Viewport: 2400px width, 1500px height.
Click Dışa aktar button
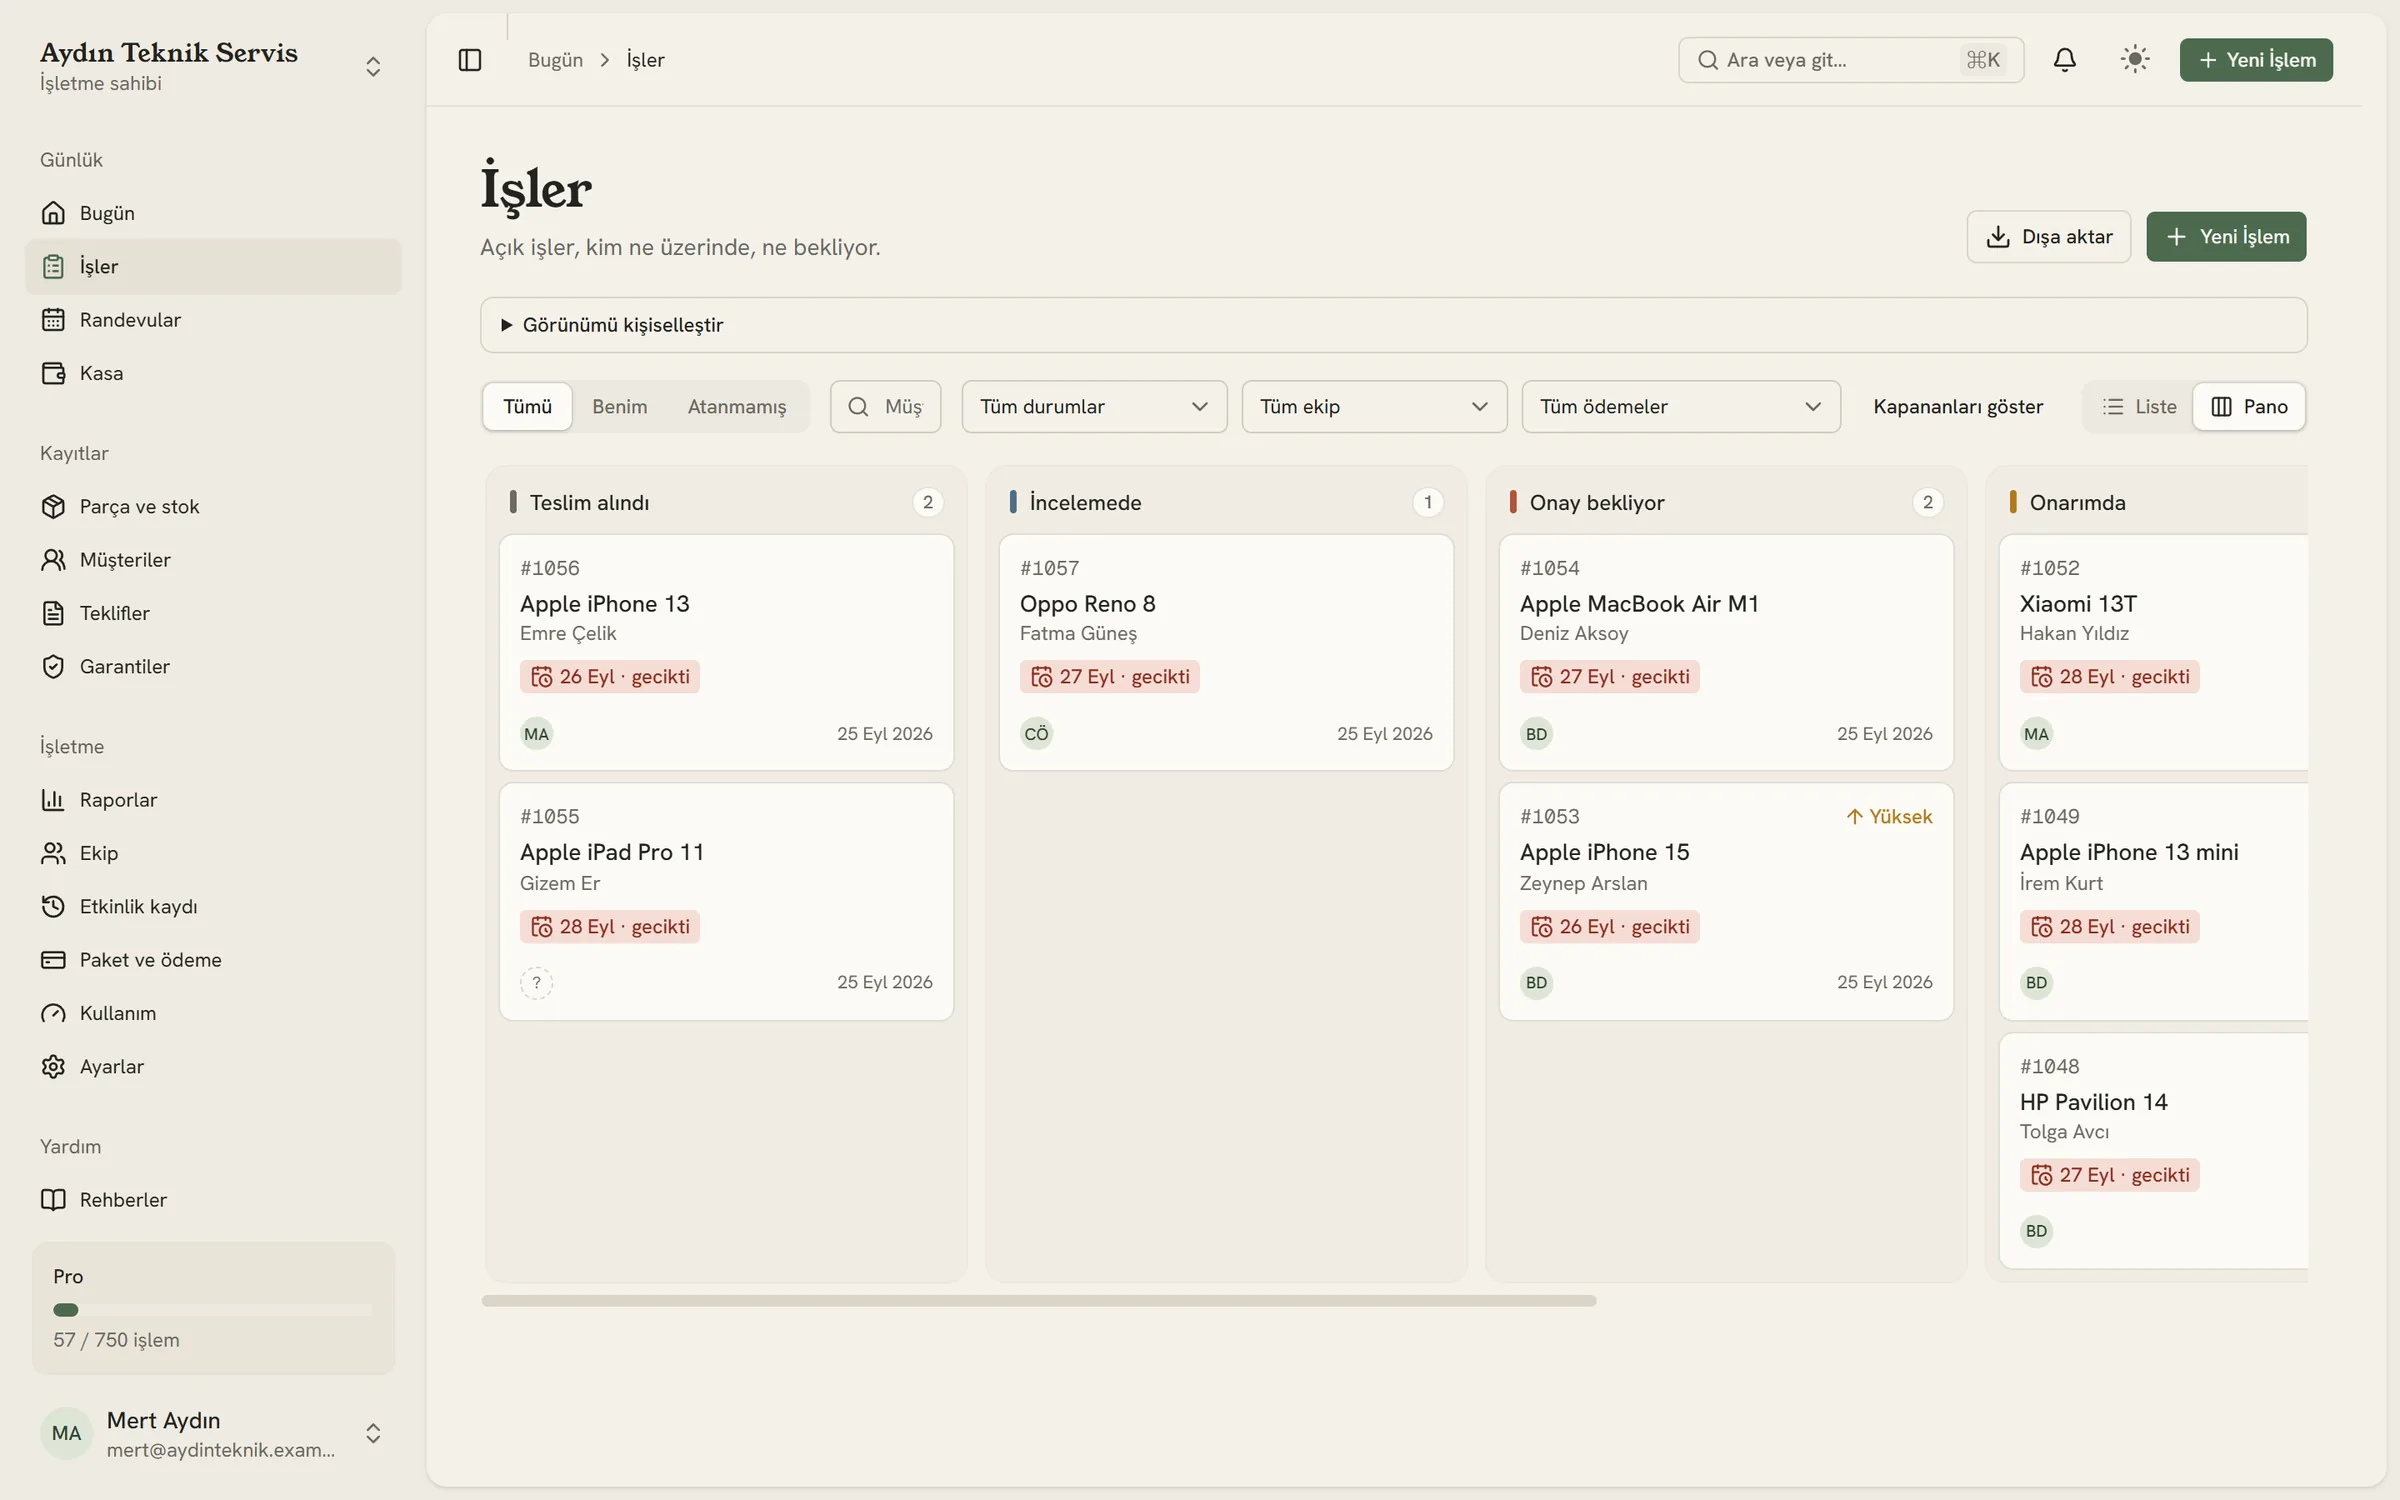[x=2048, y=237]
